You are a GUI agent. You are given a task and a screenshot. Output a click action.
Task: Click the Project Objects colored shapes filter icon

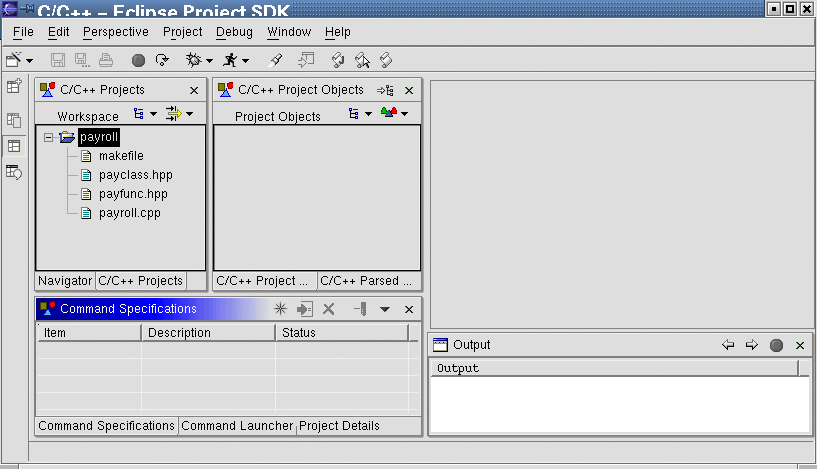click(x=389, y=113)
